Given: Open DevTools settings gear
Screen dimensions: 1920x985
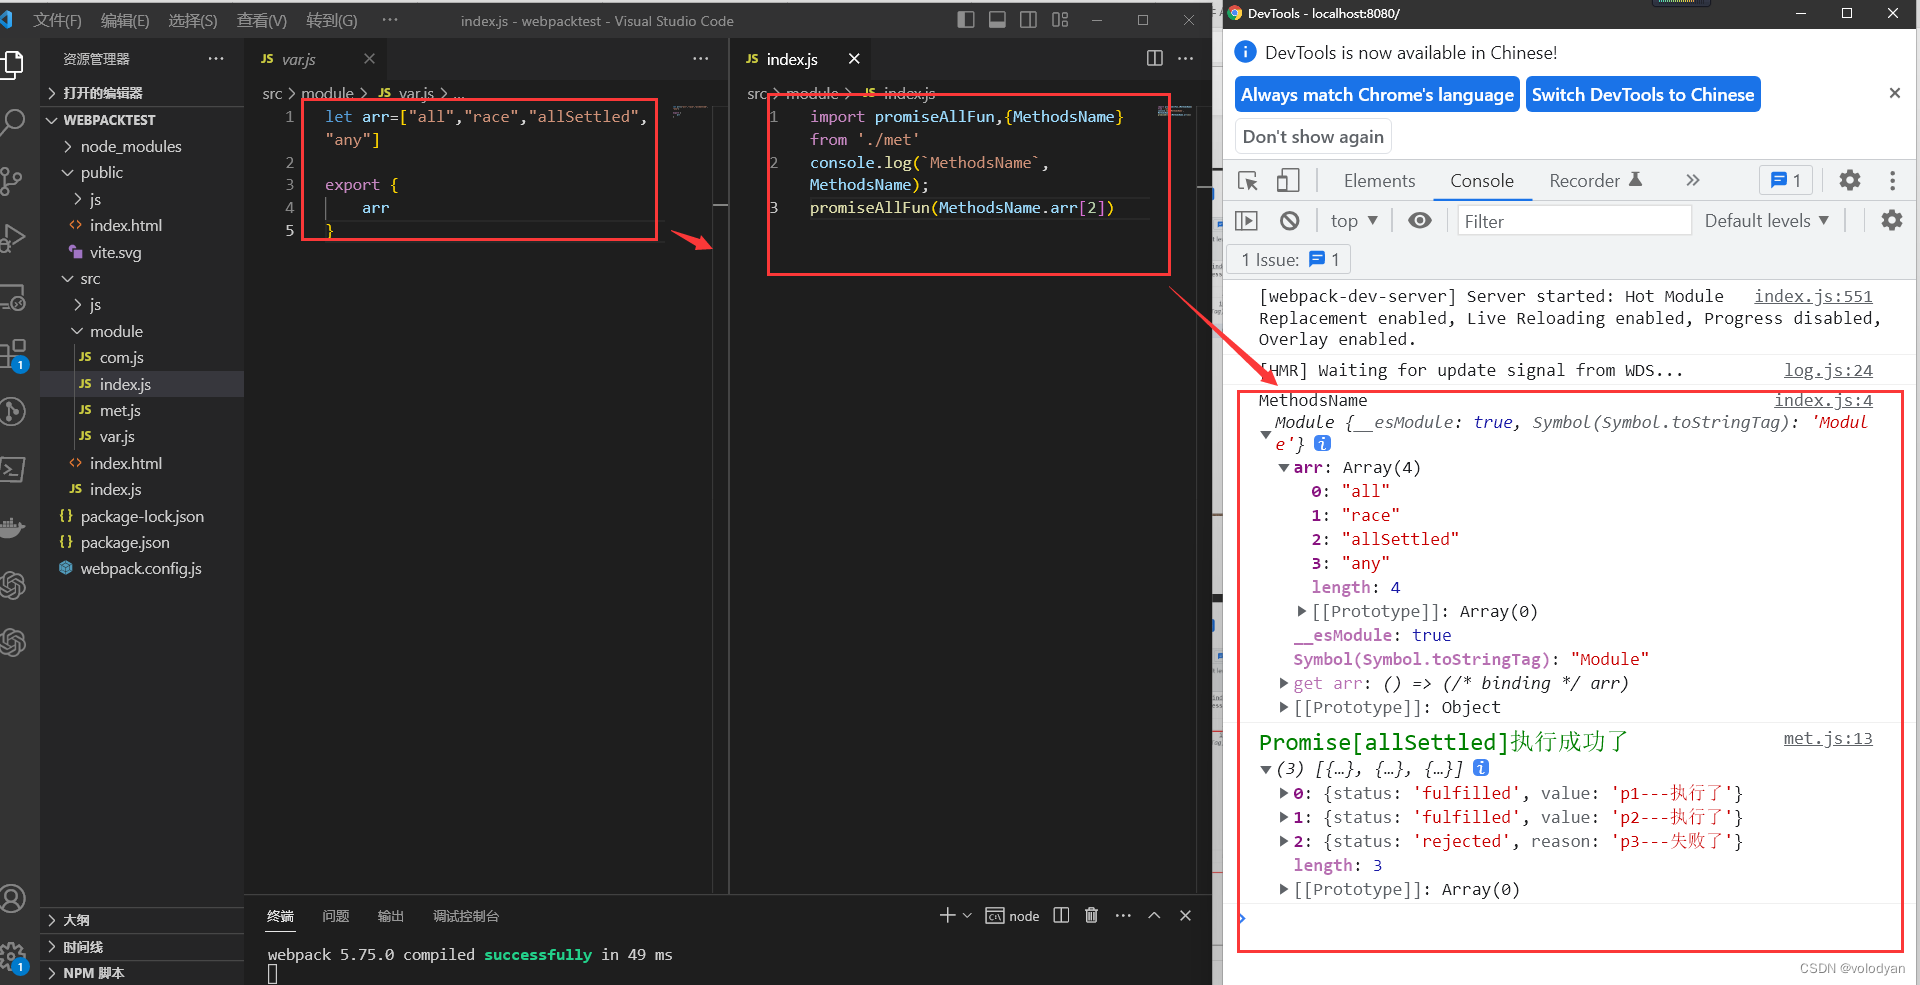Looking at the screenshot, I should (x=1849, y=181).
